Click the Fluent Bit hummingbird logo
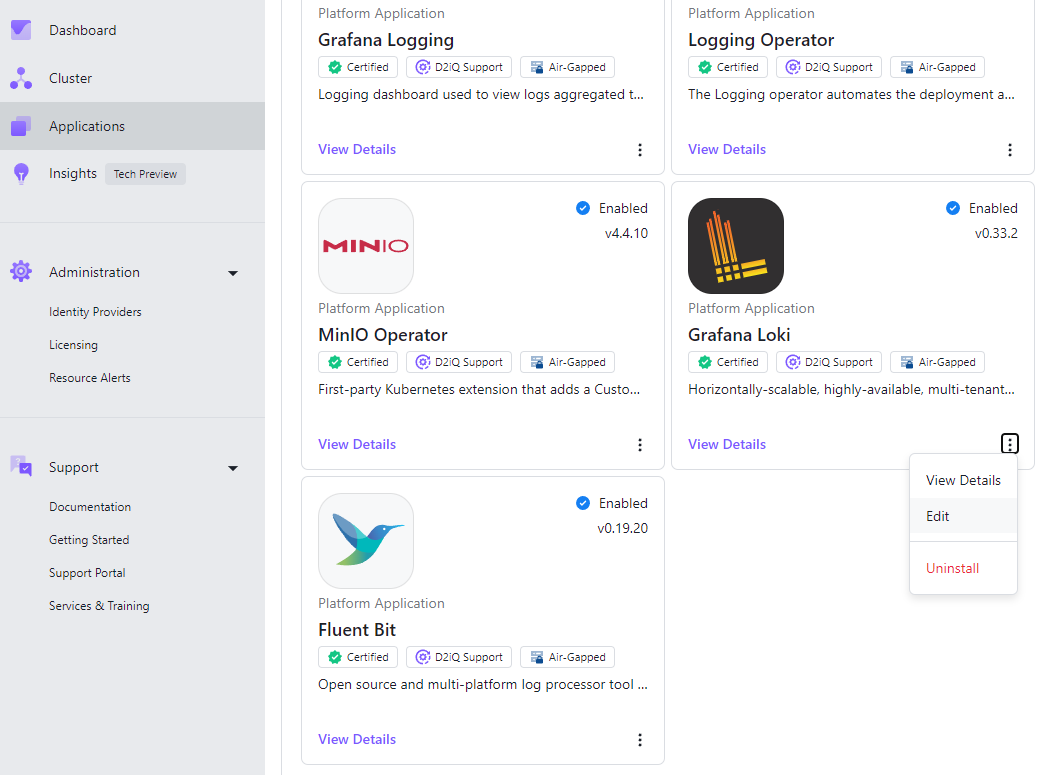1061x775 pixels. 366,541
